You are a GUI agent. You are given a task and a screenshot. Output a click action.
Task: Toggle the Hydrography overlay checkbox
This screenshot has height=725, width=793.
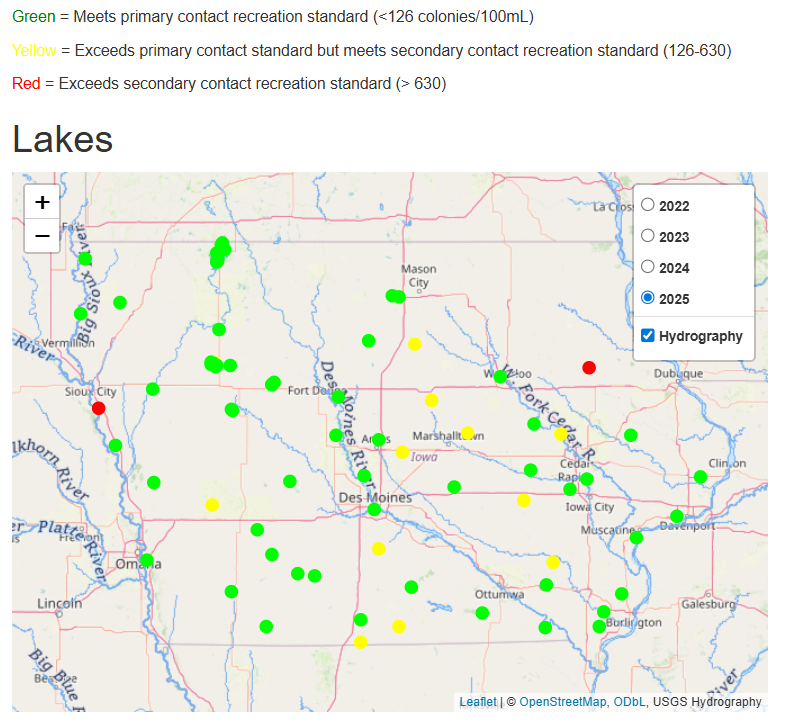pyautogui.click(x=648, y=335)
